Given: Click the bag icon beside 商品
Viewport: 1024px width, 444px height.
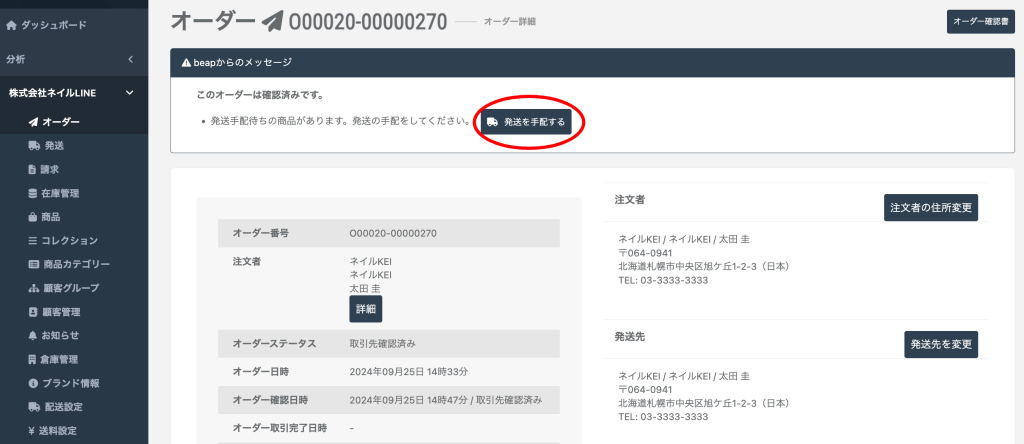Looking at the screenshot, I should click(33, 217).
